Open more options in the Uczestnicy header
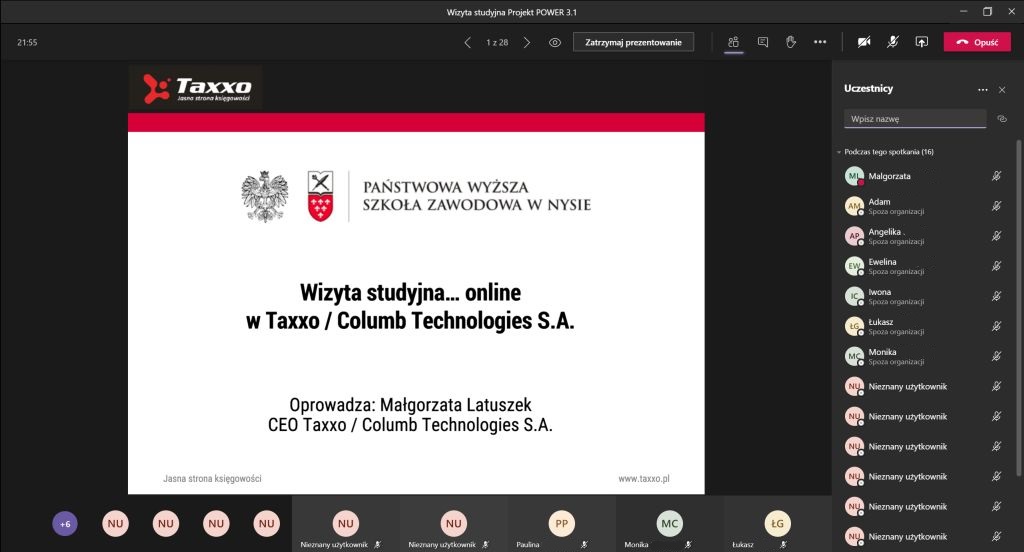Screen dimensions: 1024x552 point(982,89)
